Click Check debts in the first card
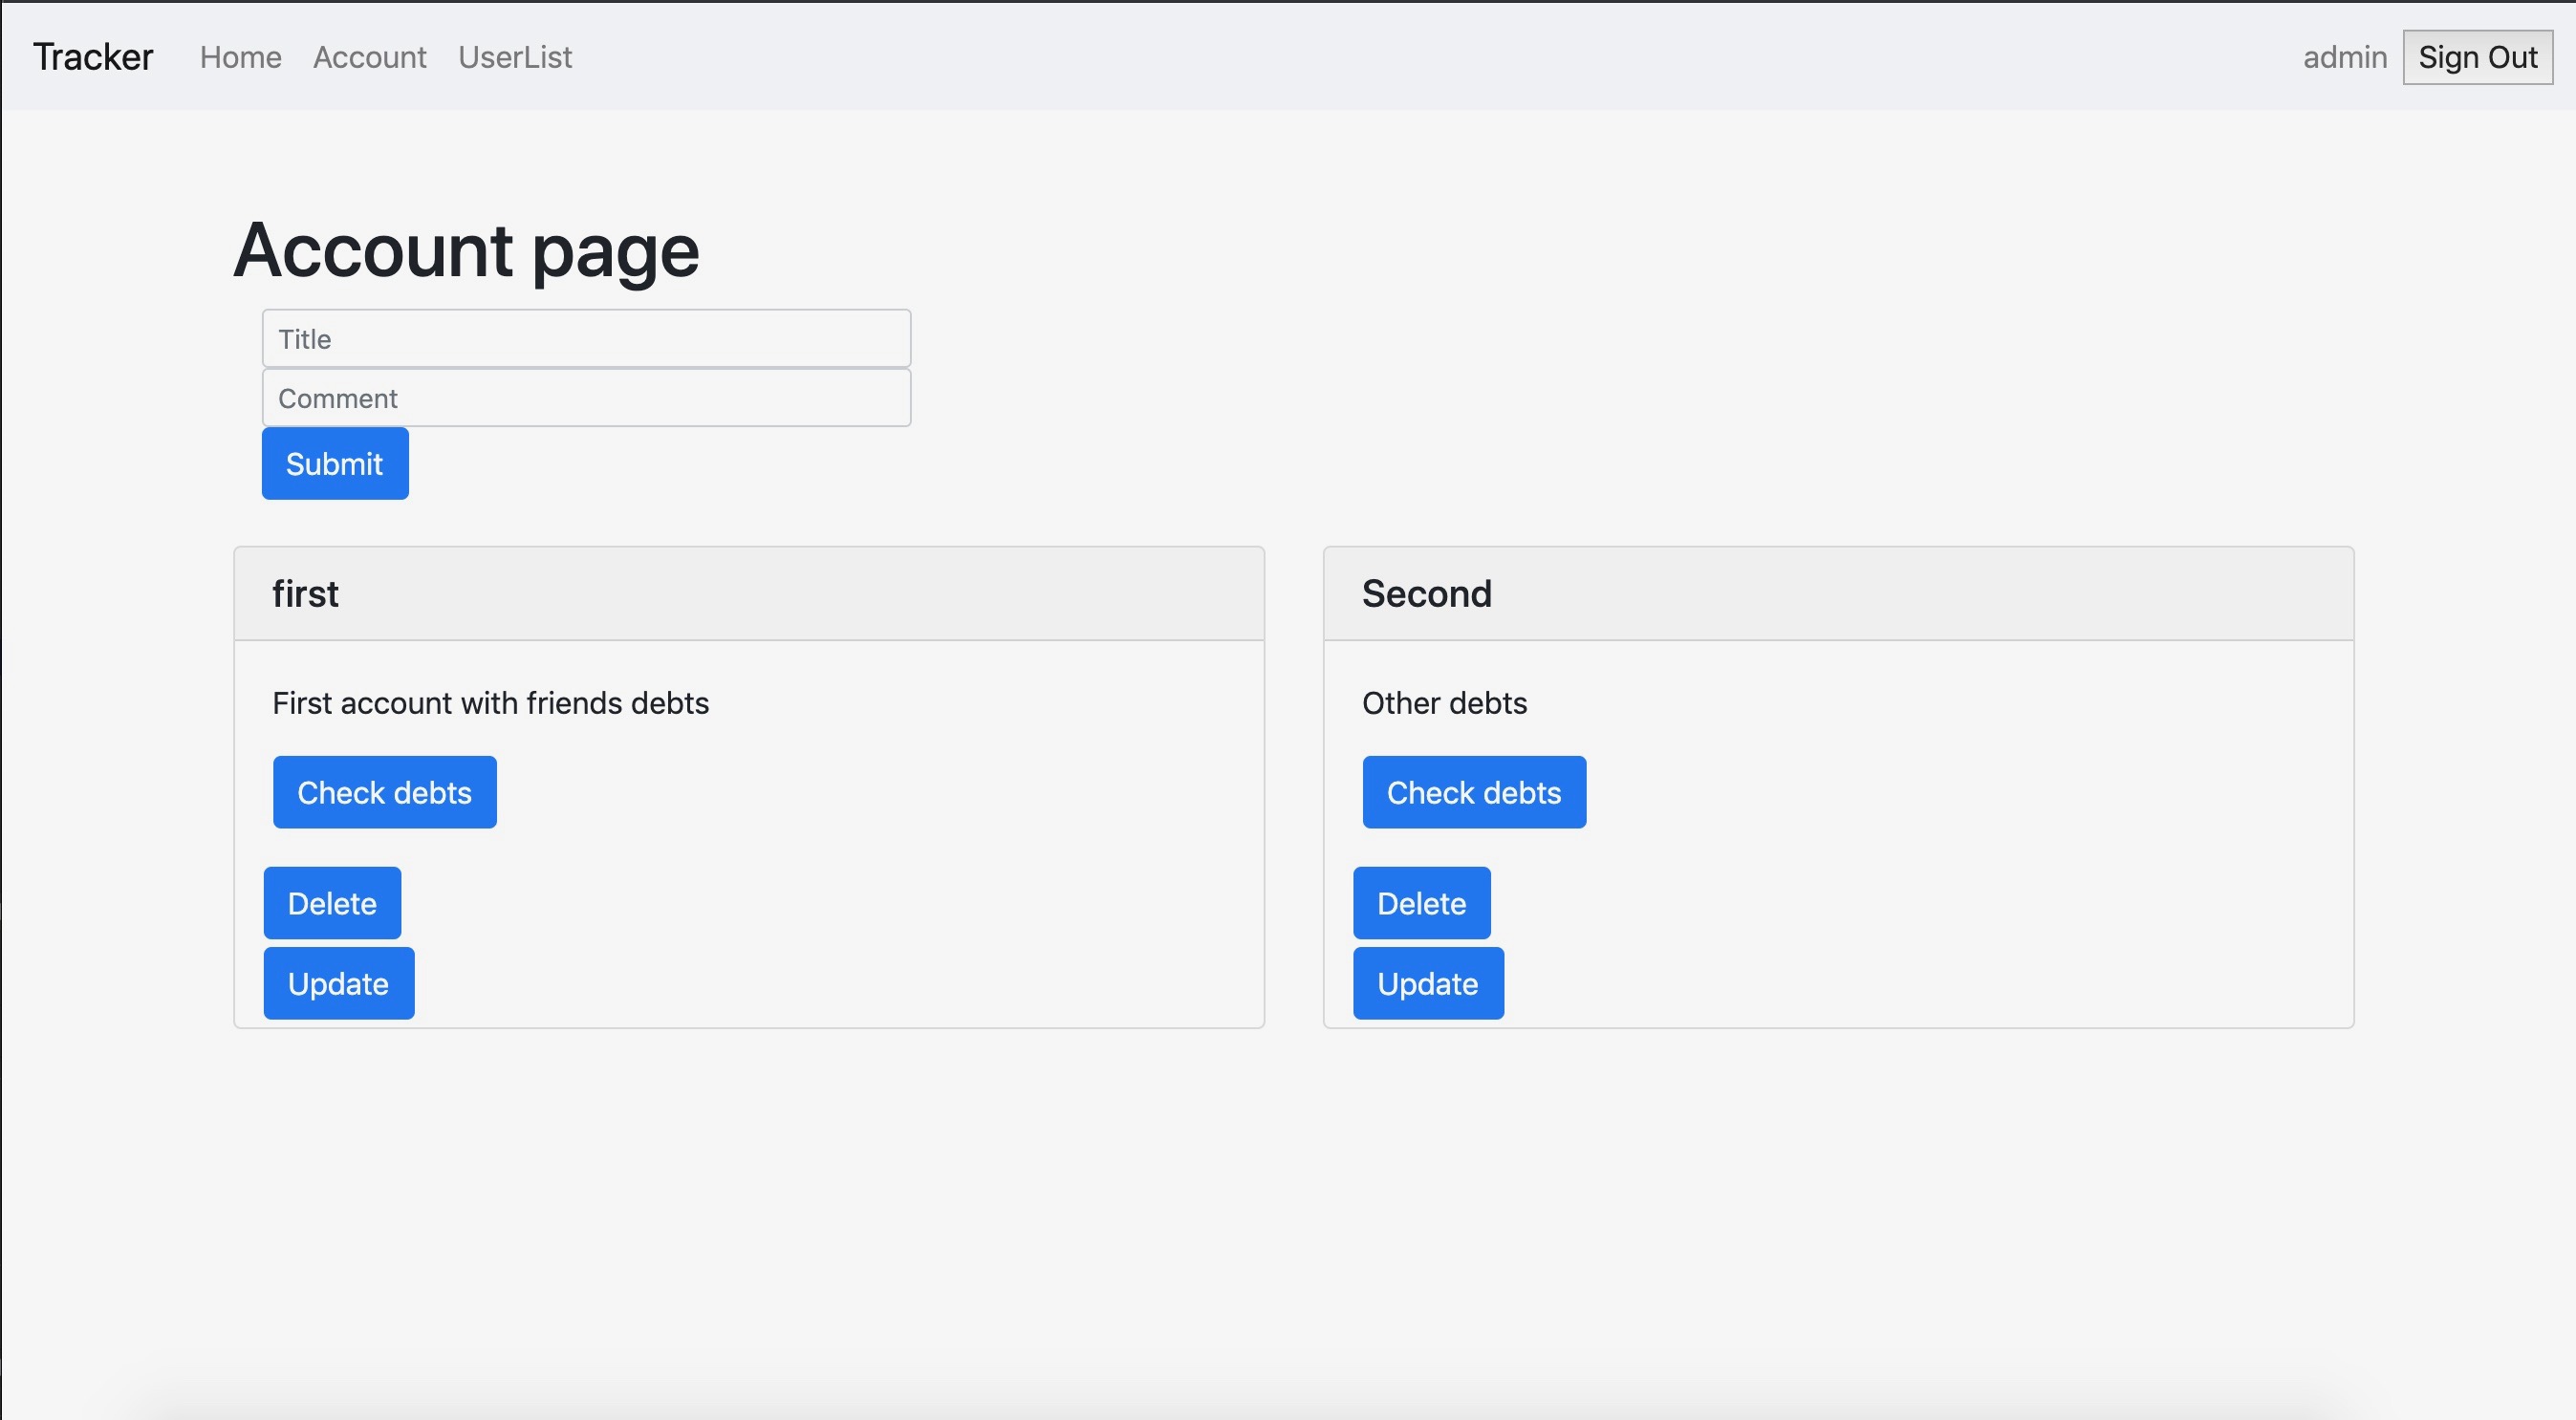Image resolution: width=2576 pixels, height=1420 pixels. click(384, 792)
